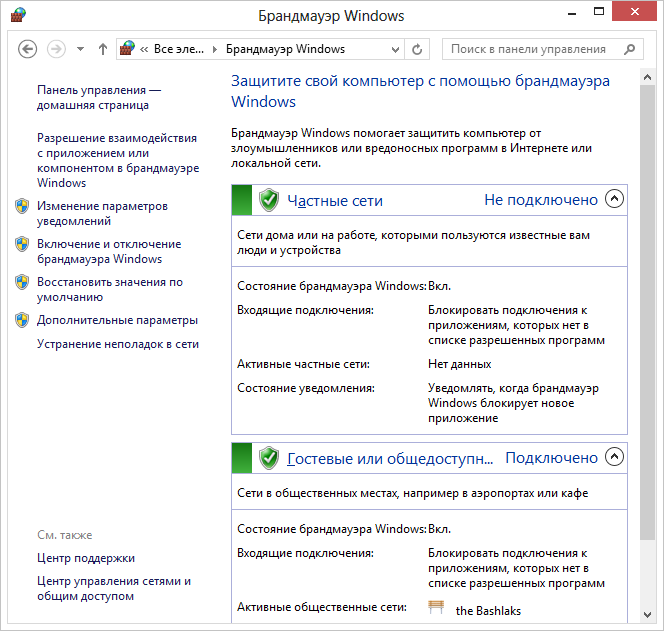
Task: Open "Панель управления — домашняя страница" link
Action: [99, 97]
